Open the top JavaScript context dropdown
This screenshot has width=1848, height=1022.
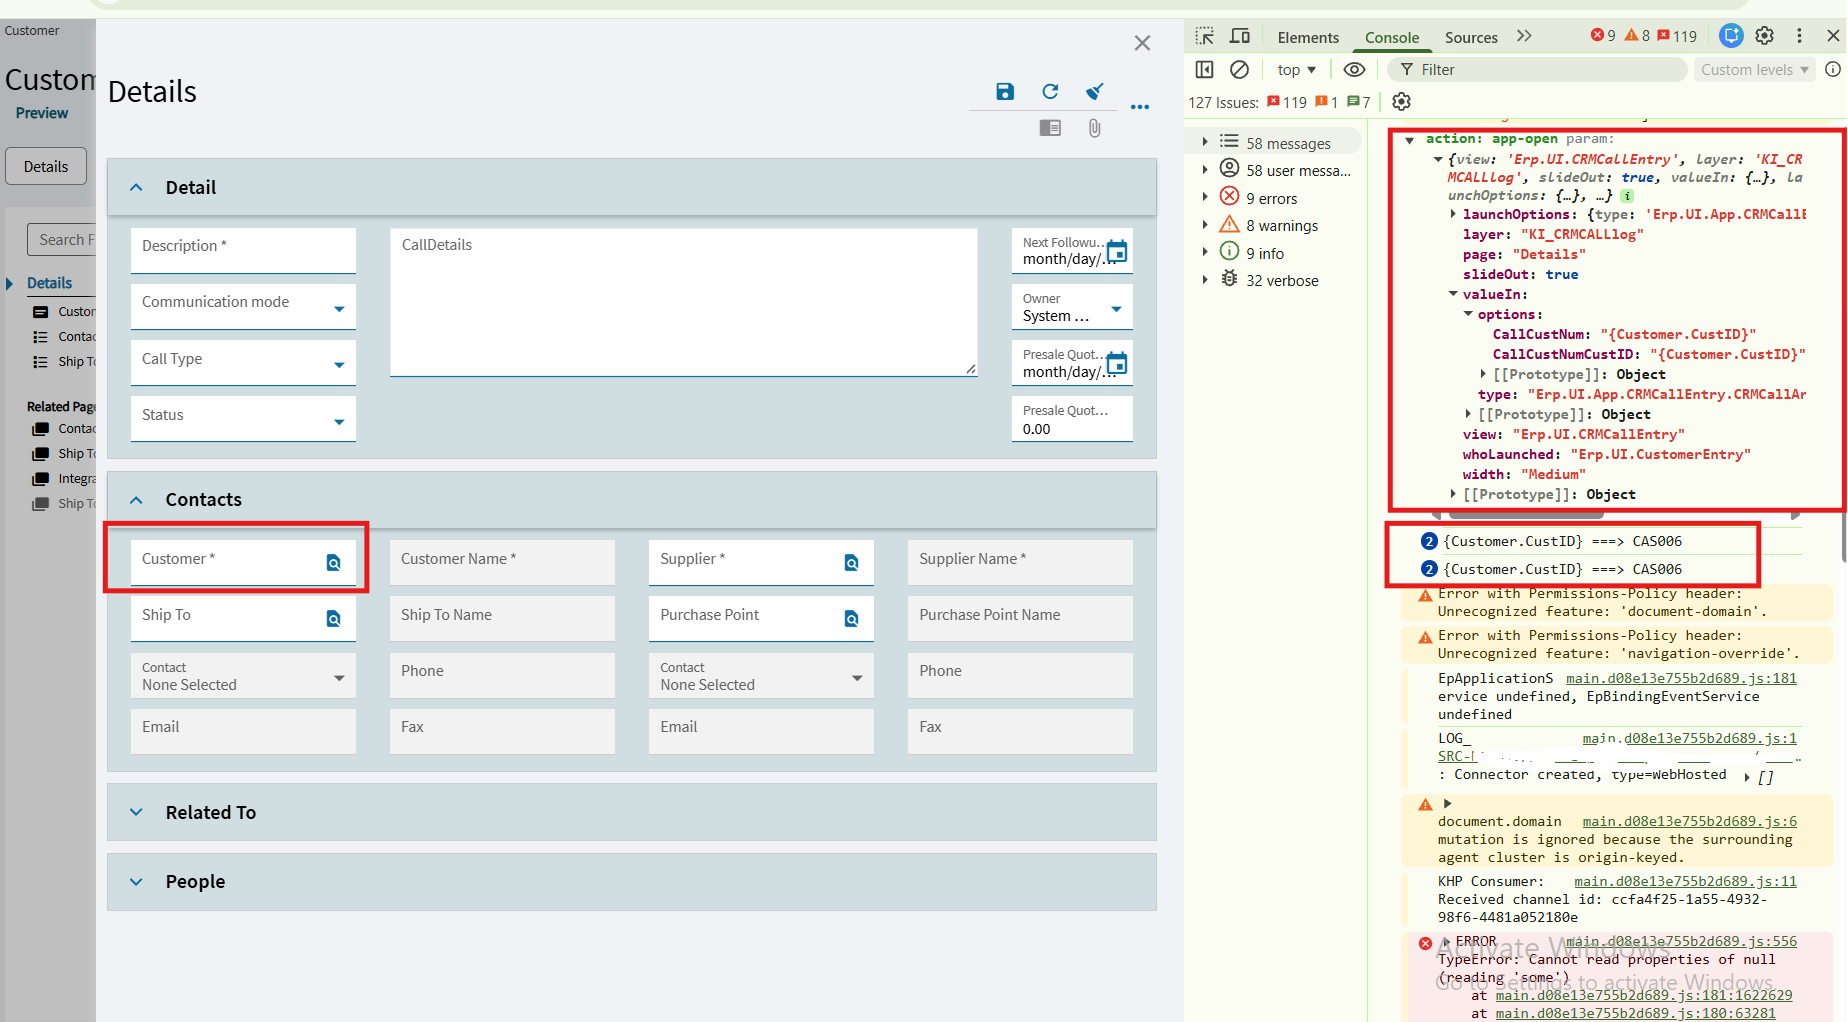[x=1296, y=69]
